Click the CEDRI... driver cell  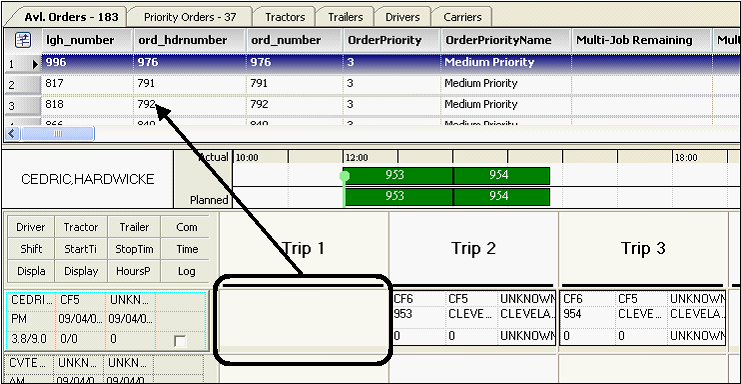[x=31, y=300]
